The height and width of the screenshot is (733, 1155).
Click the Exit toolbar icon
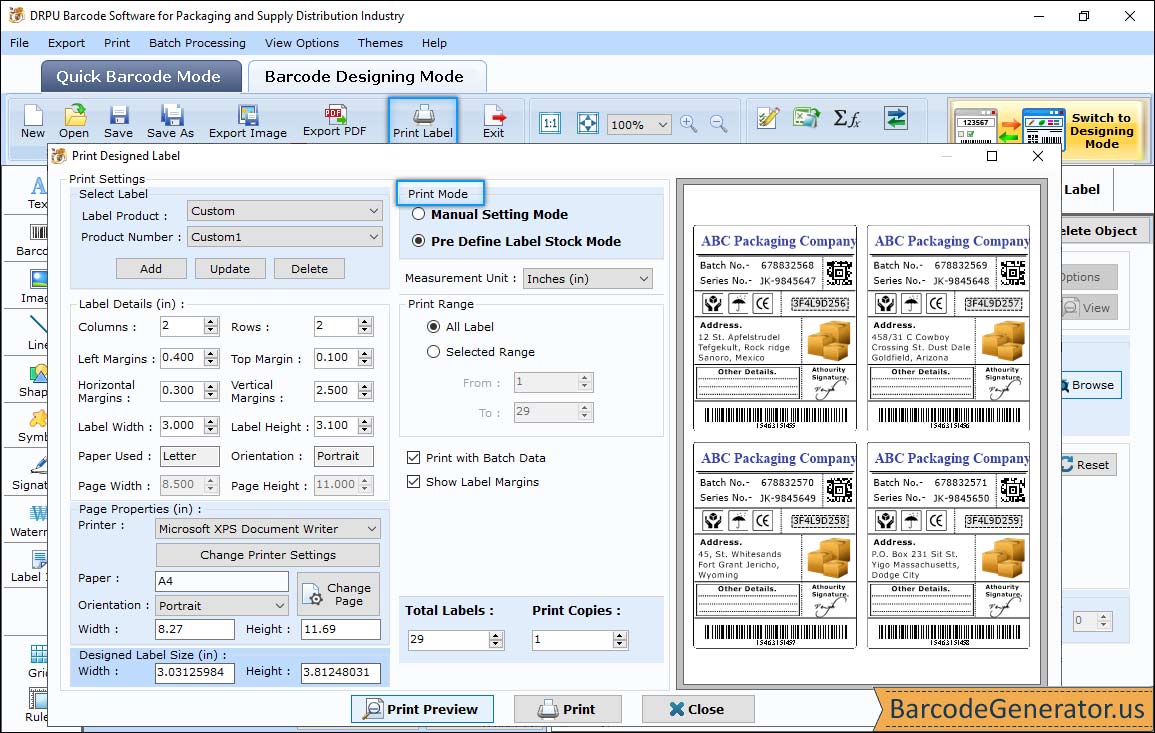click(494, 122)
